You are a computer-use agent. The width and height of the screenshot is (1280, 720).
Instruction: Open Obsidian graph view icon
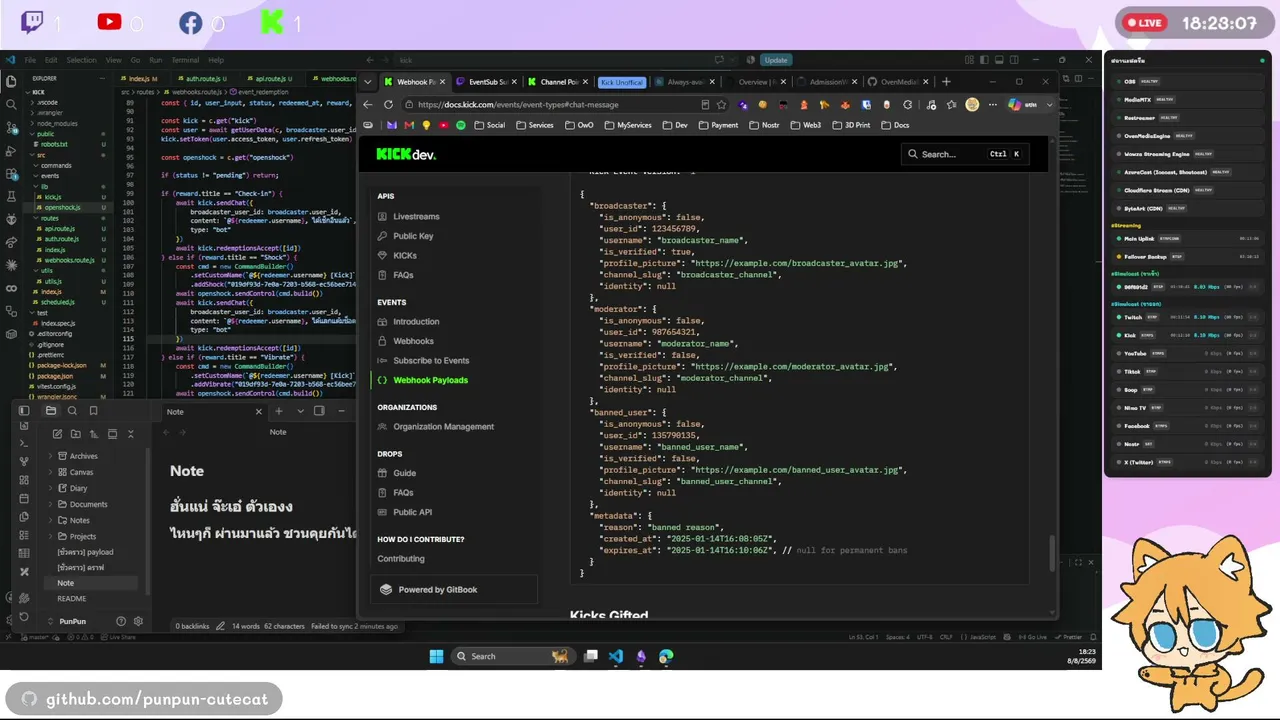25,461
